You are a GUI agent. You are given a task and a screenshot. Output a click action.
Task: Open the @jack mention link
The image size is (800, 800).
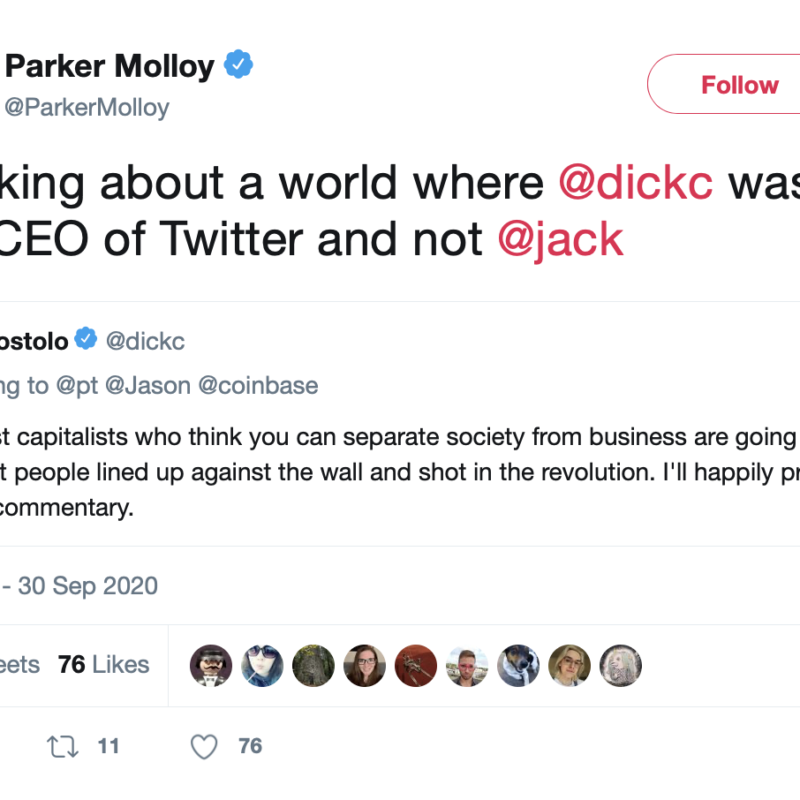561,239
